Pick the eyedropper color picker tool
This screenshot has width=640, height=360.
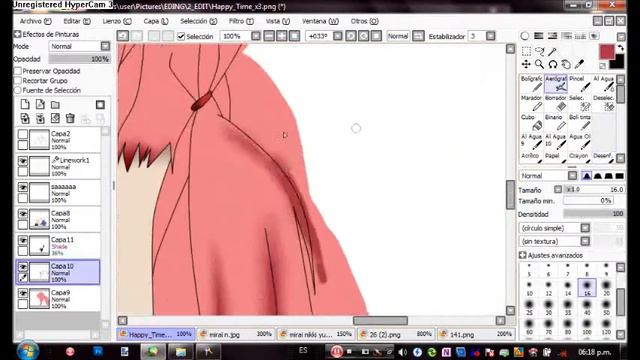click(x=579, y=64)
